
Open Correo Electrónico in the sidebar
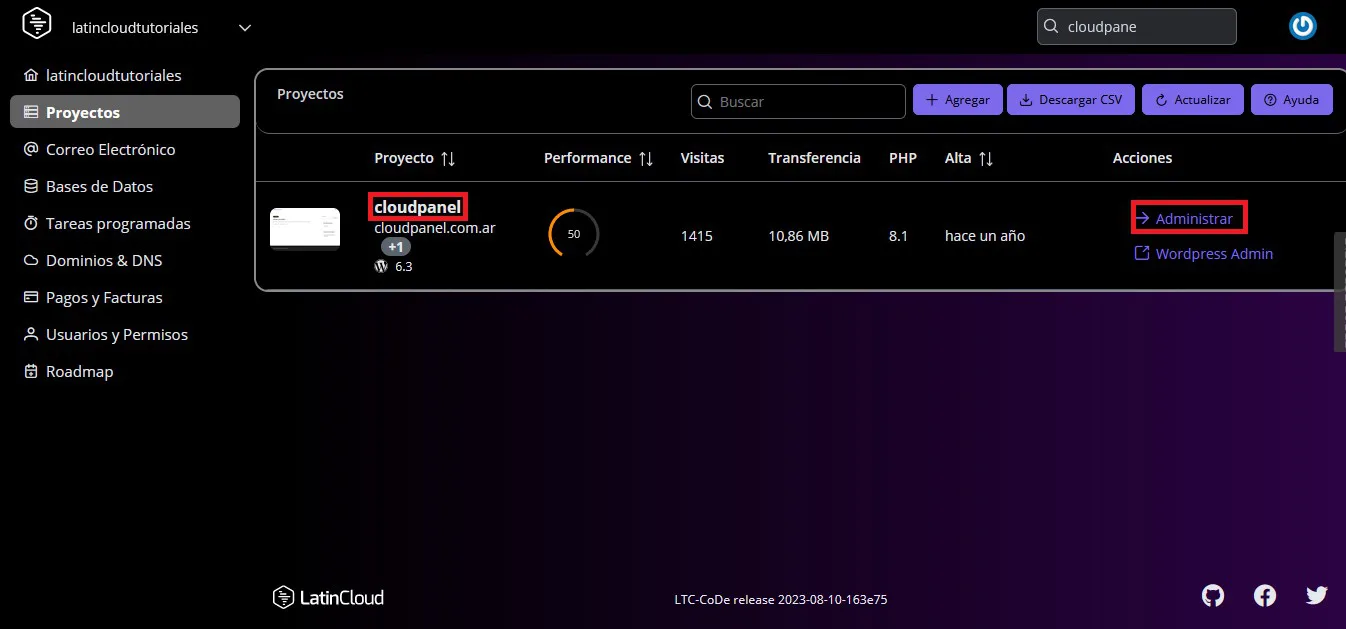point(110,150)
